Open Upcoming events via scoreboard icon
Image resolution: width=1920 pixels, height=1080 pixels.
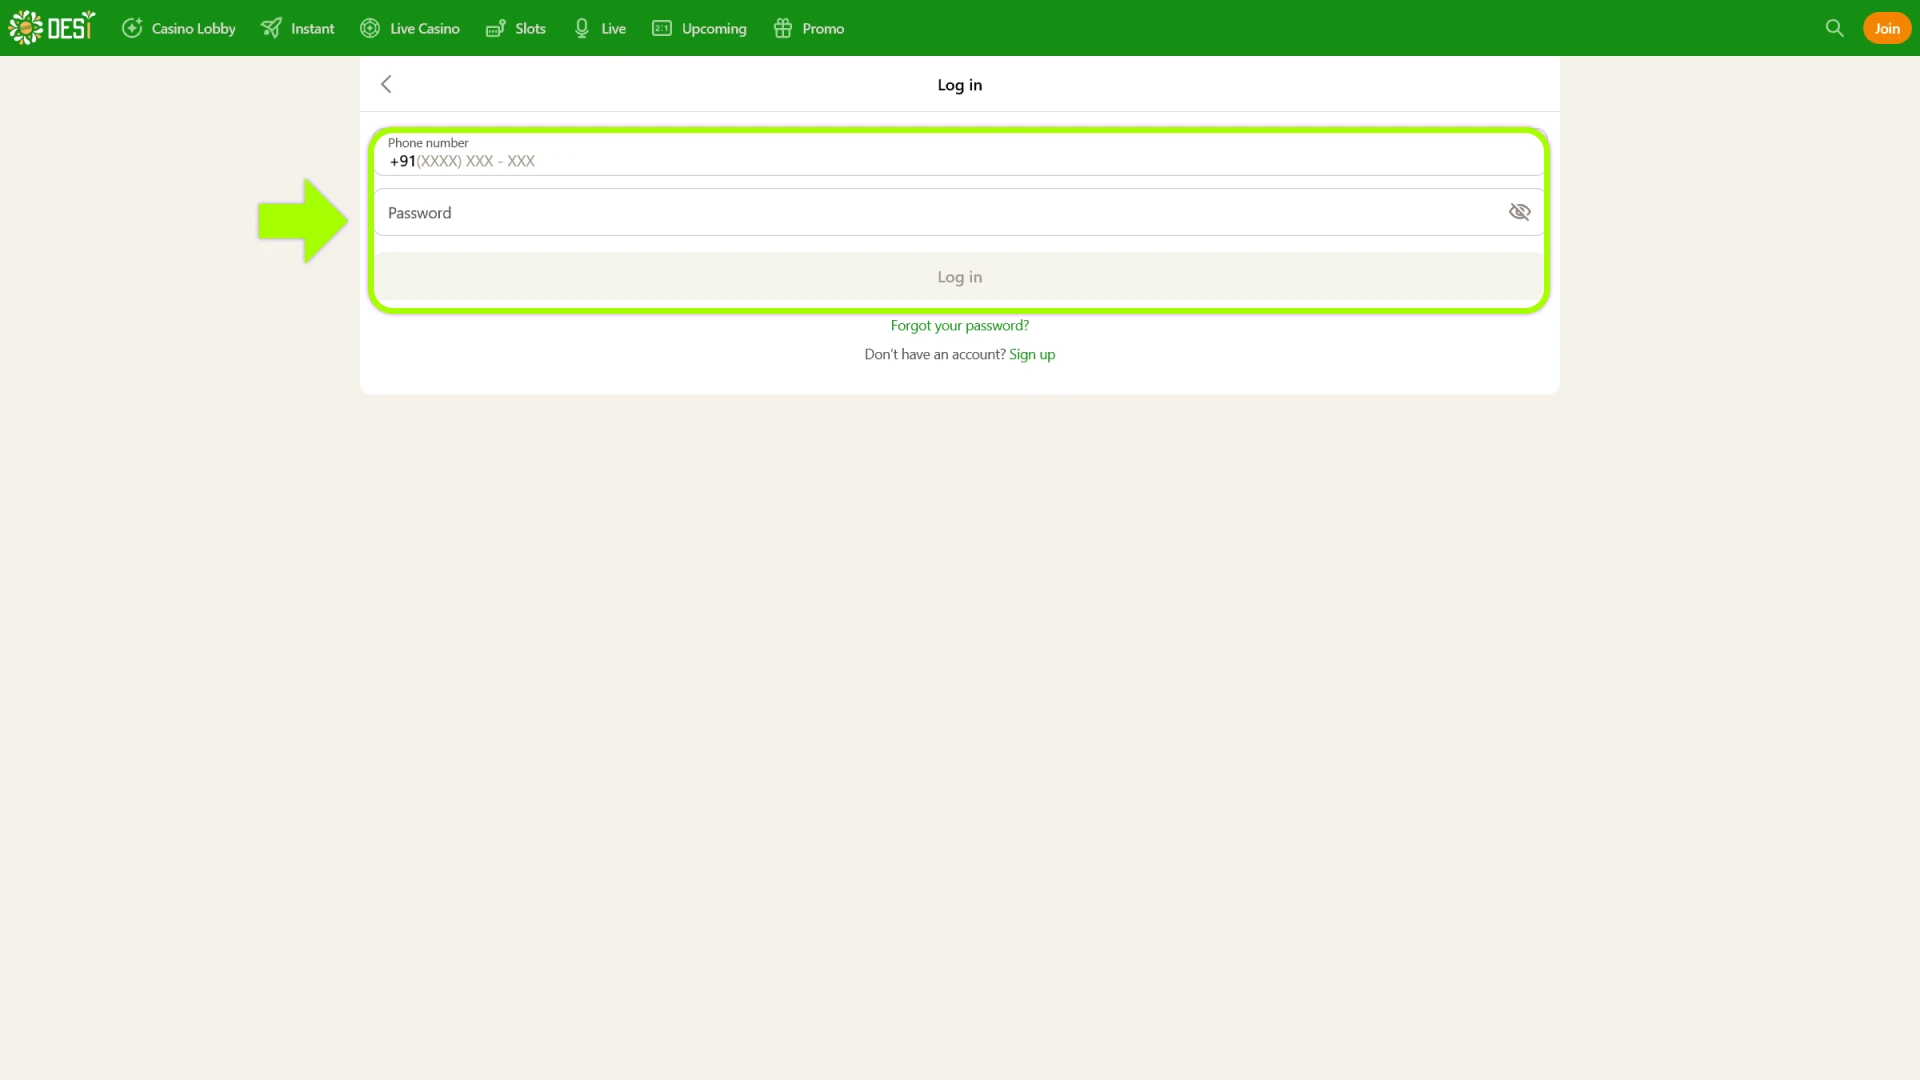pos(661,28)
